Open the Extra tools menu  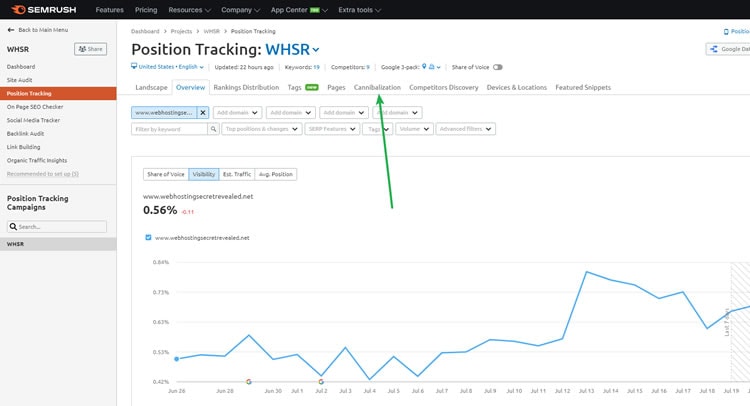click(359, 10)
